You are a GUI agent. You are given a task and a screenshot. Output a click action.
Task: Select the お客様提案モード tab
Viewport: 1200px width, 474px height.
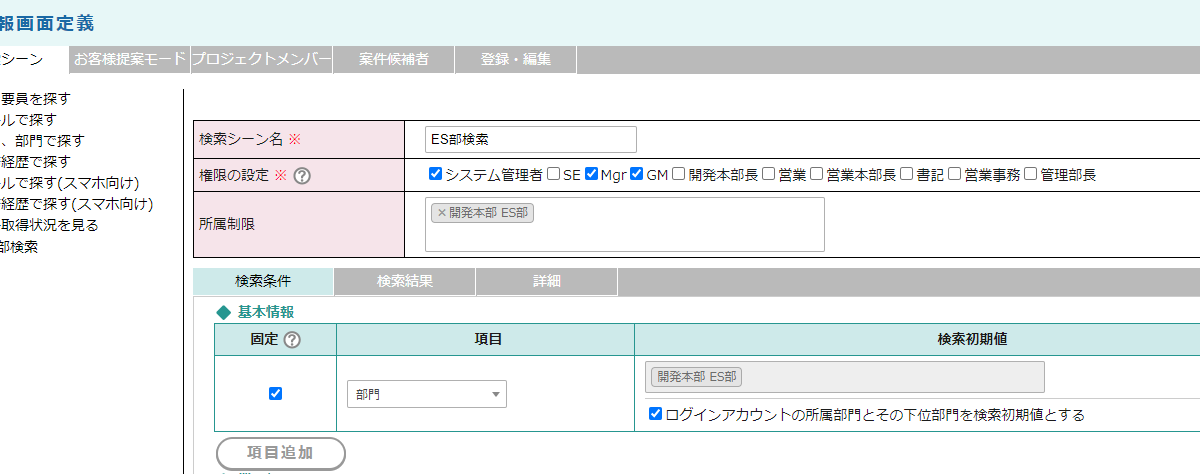130,59
